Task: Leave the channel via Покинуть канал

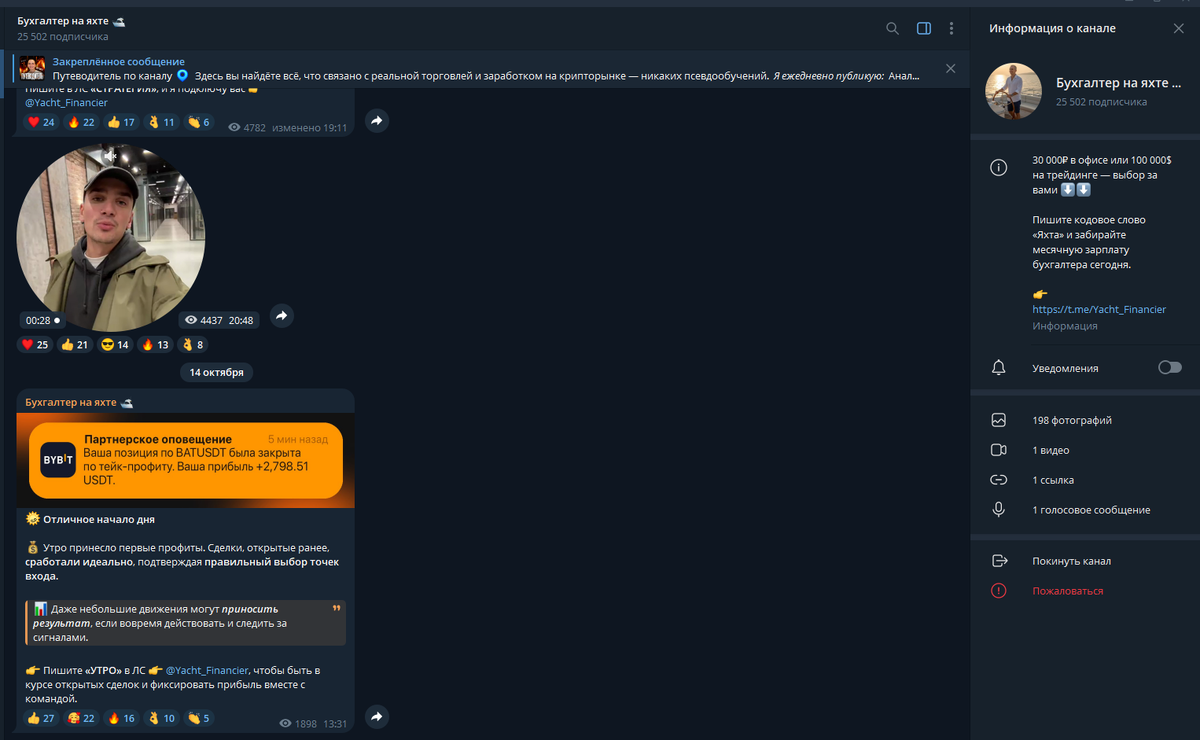Action: [1071, 561]
